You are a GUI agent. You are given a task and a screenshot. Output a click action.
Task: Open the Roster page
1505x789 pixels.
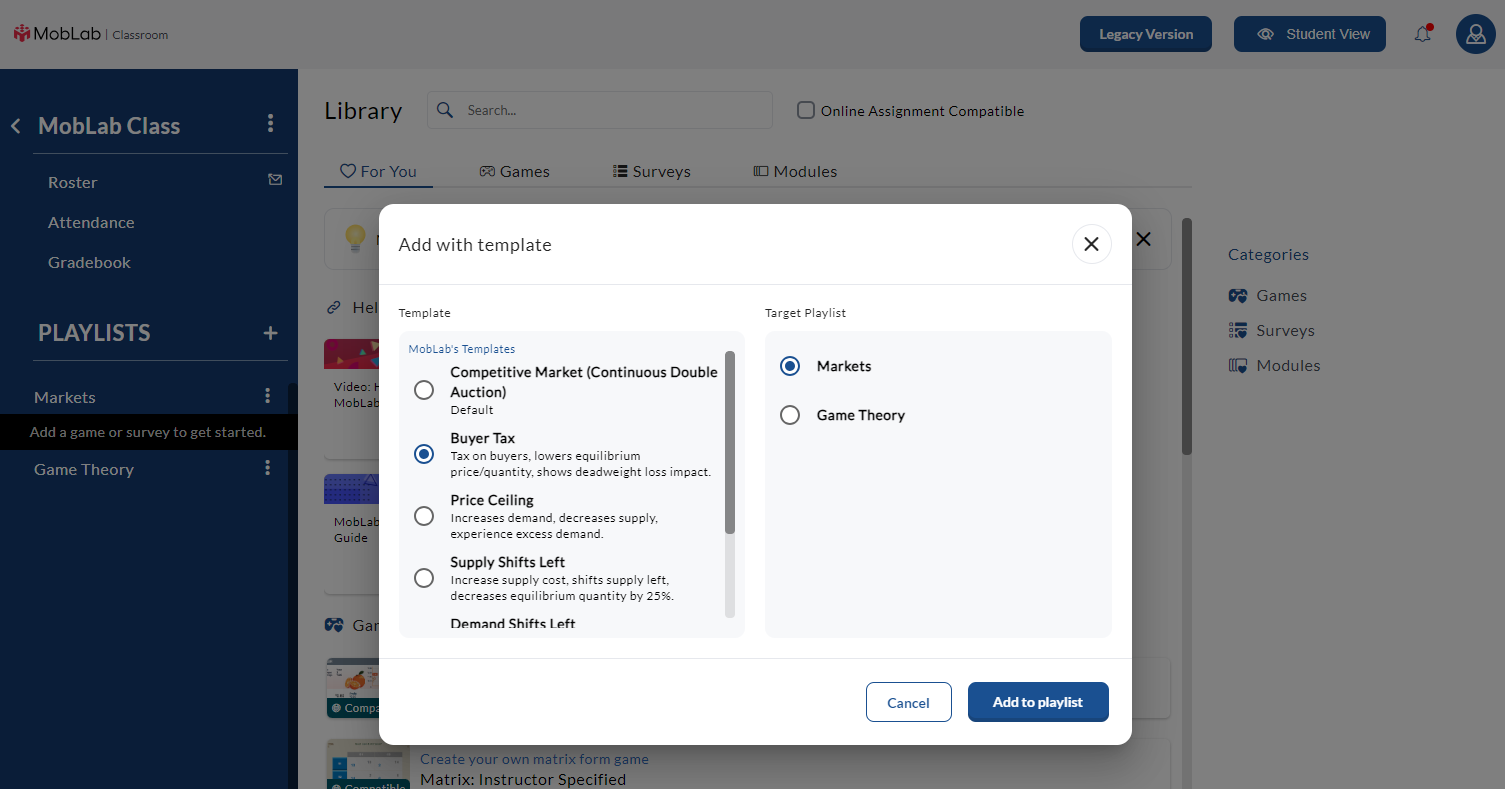click(73, 182)
